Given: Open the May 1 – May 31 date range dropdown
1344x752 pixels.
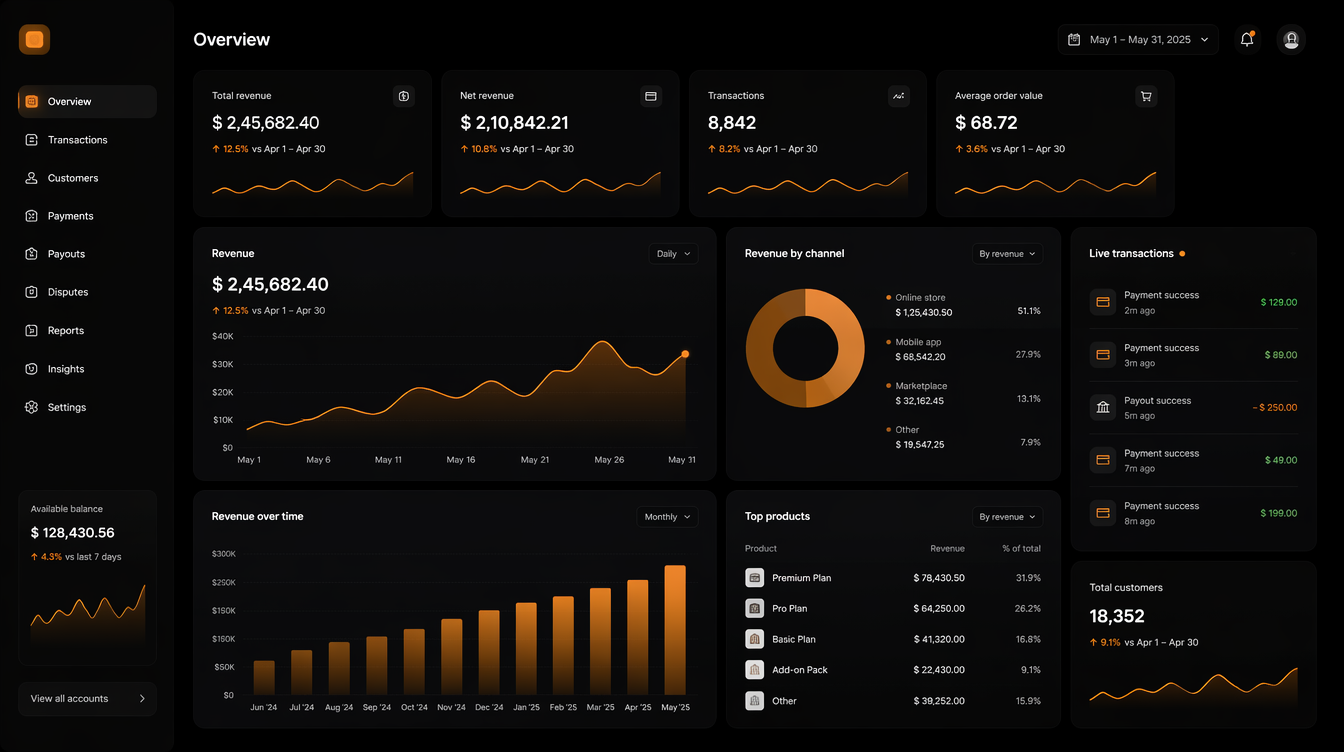Looking at the screenshot, I should tap(1138, 39).
